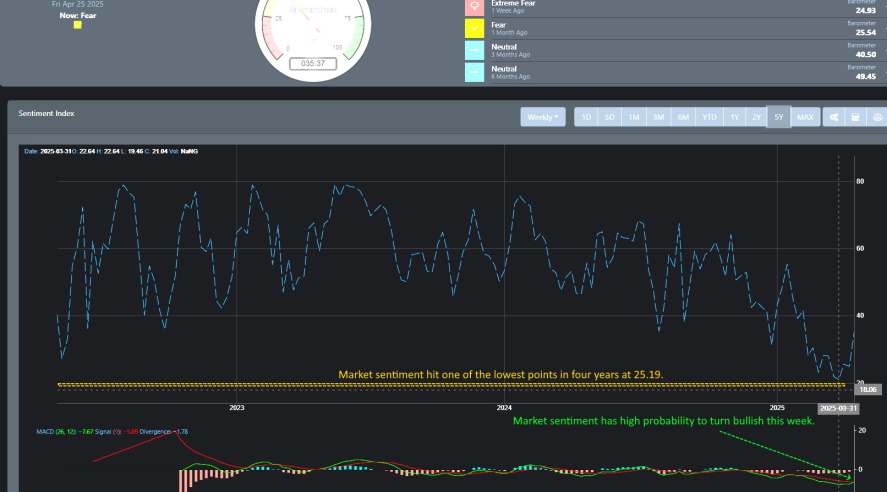Click the gauge value box 035.37
887x492 pixels.
313,63
